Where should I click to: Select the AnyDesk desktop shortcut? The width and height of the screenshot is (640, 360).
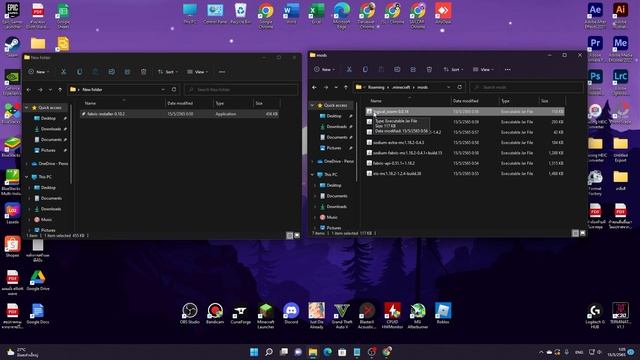[x=443, y=13]
